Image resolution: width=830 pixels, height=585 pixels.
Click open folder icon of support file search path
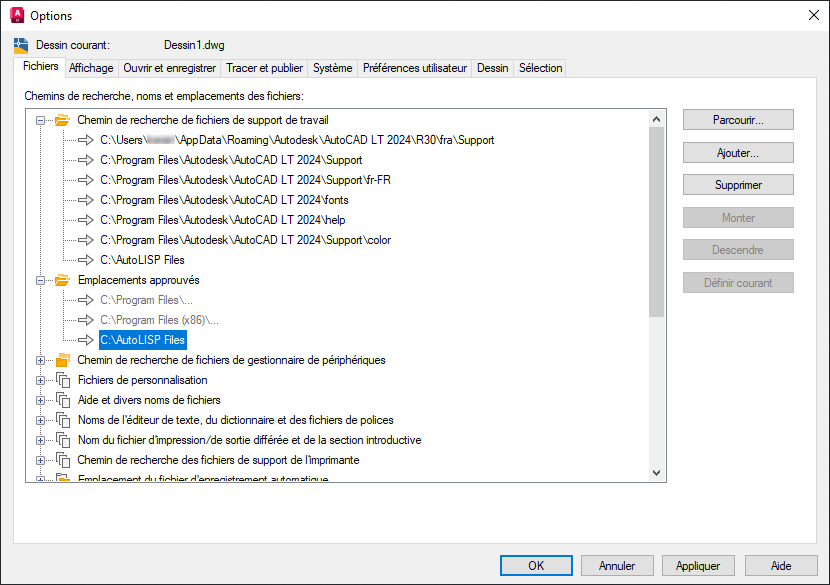tap(62, 120)
